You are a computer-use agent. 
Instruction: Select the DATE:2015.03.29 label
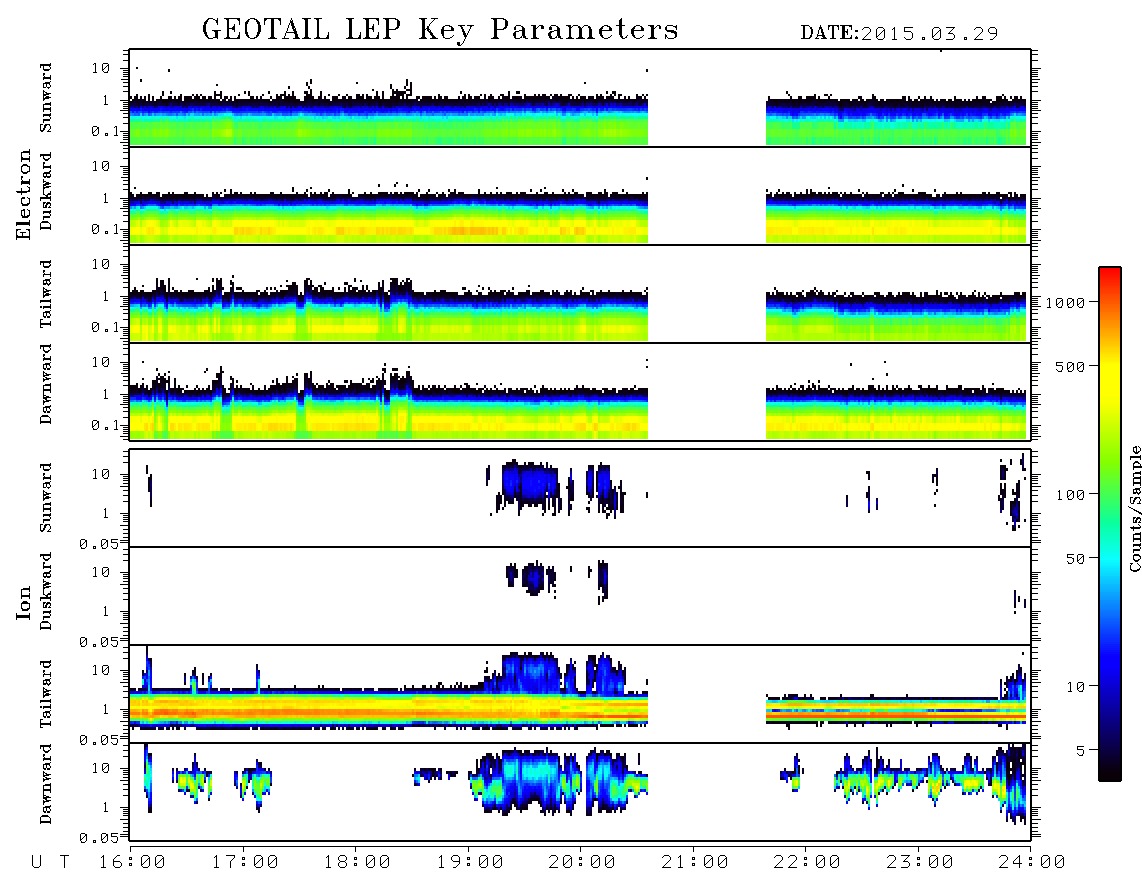(x=899, y=34)
